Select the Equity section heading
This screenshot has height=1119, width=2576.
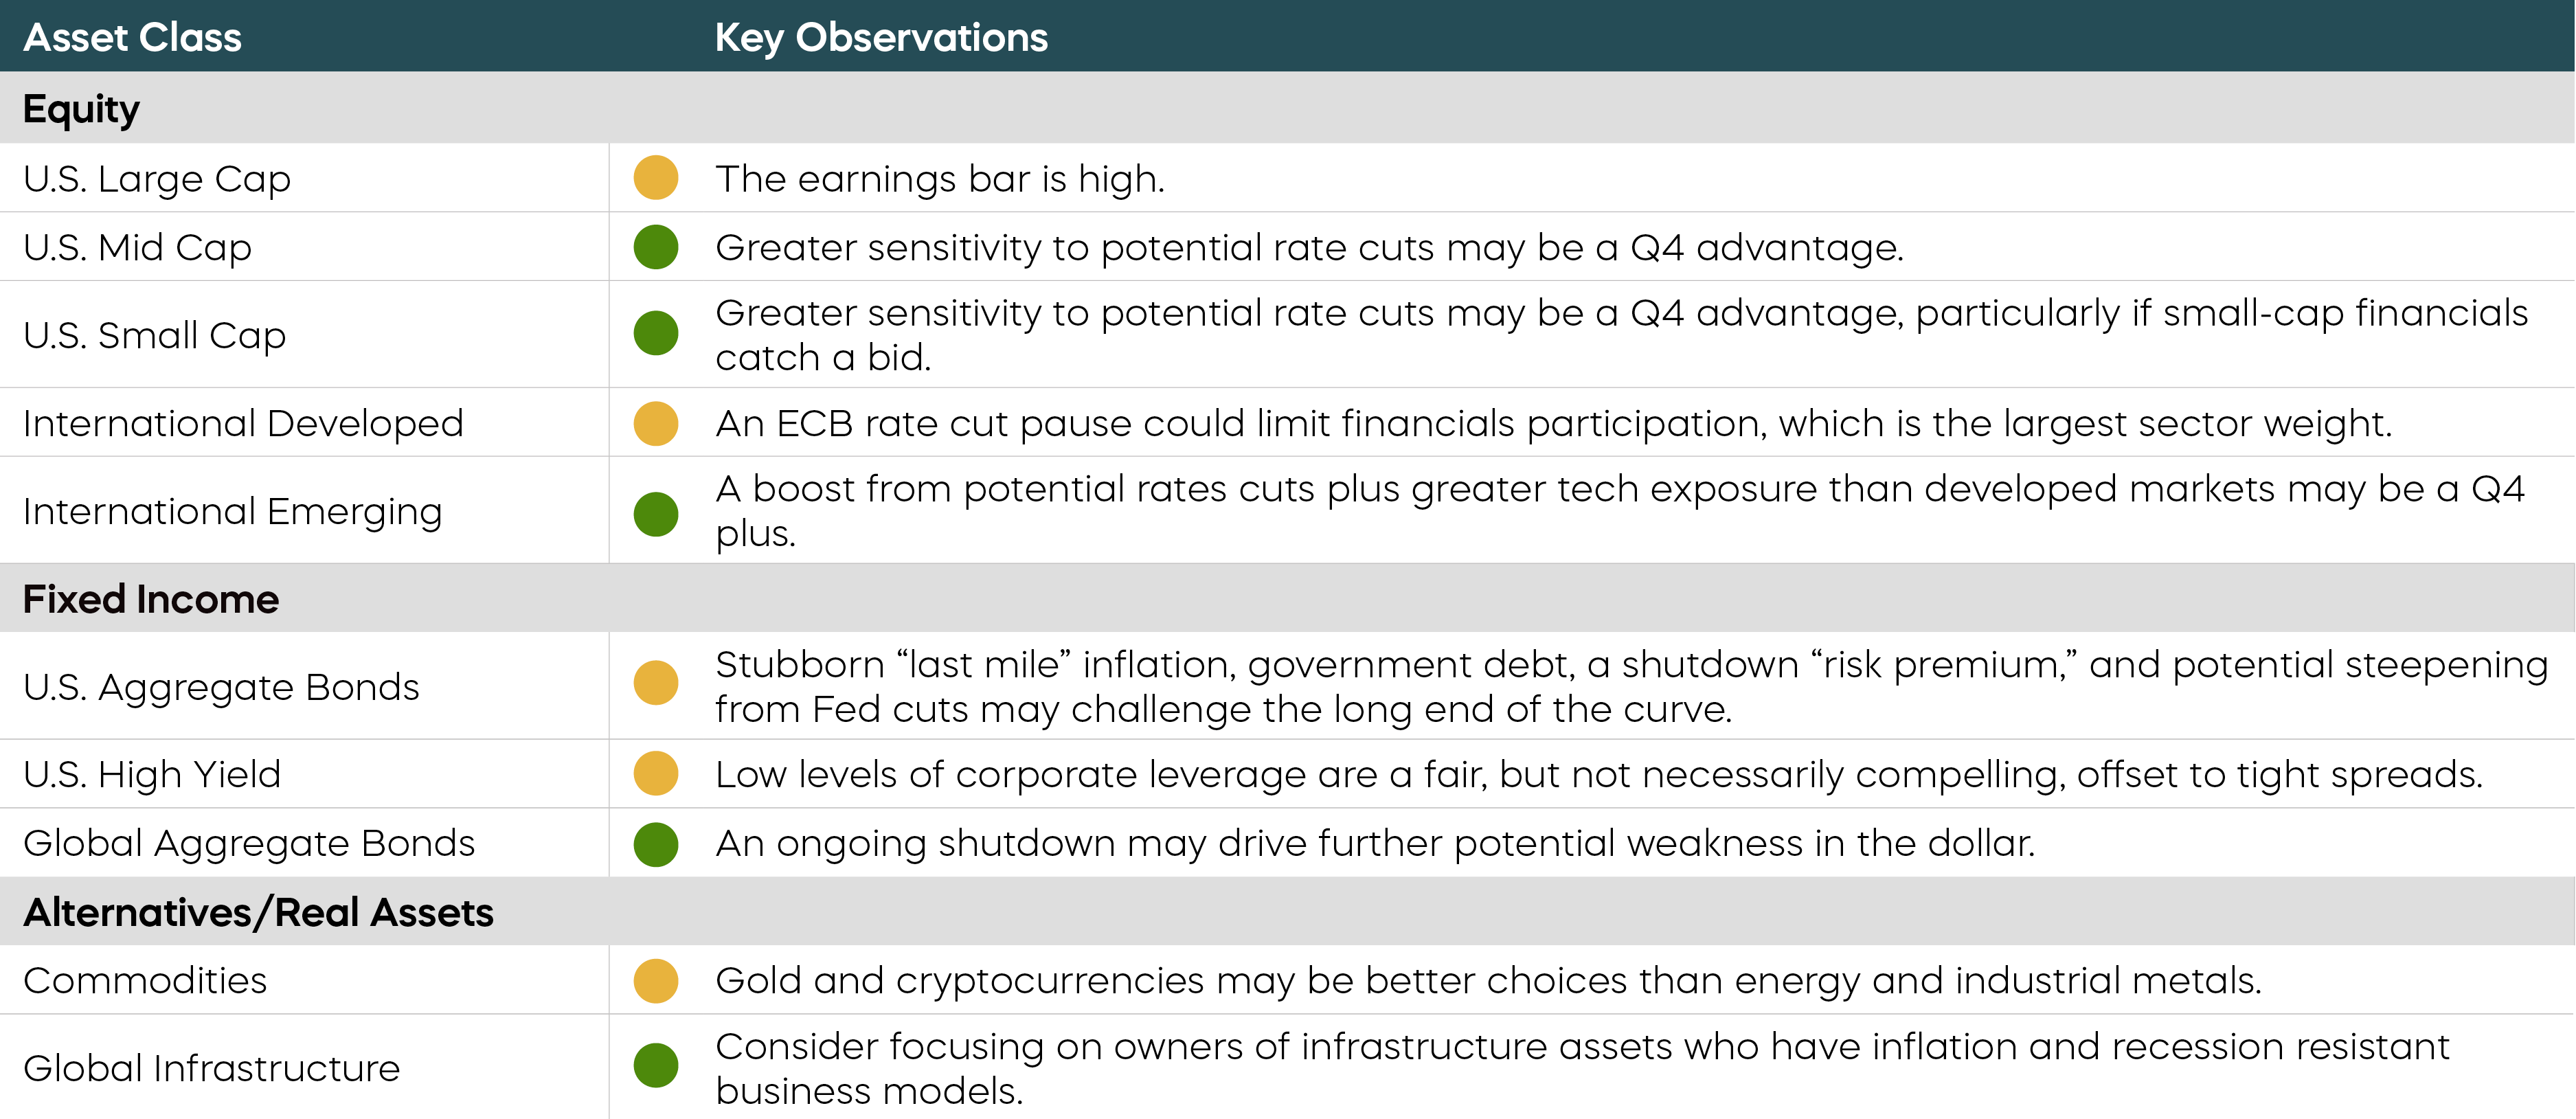point(81,108)
